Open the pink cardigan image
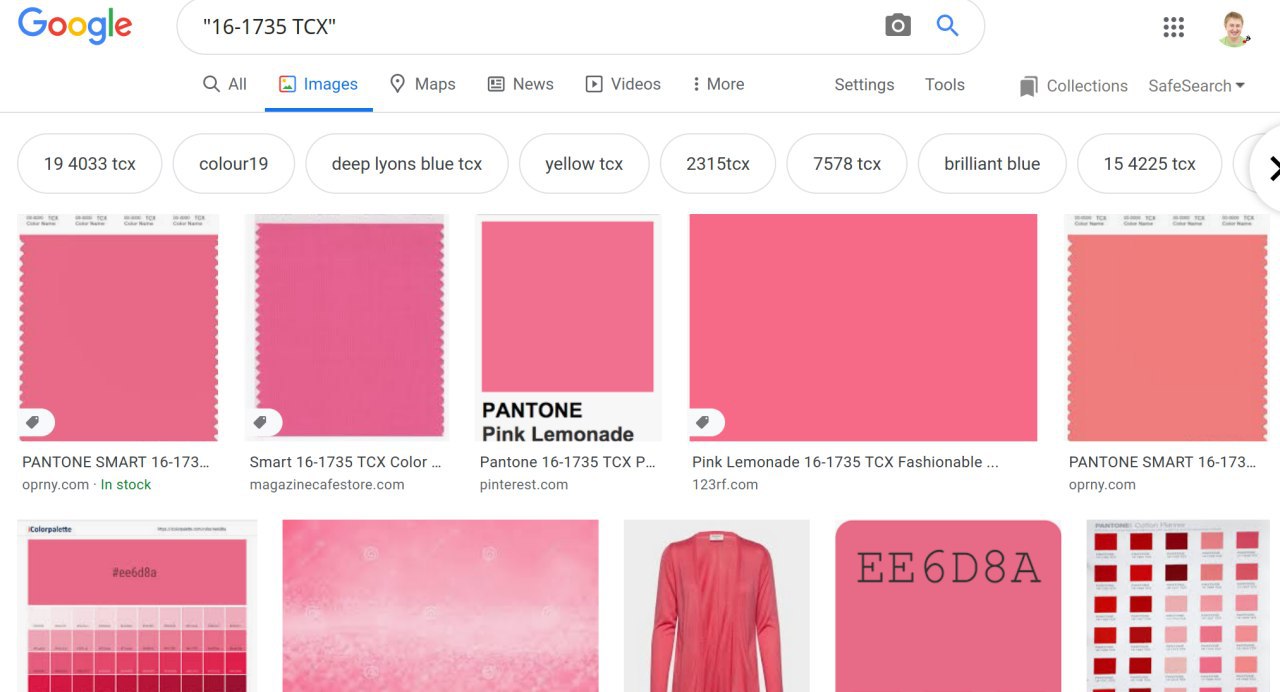Image resolution: width=1280 pixels, height=692 pixels. pos(717,606)
